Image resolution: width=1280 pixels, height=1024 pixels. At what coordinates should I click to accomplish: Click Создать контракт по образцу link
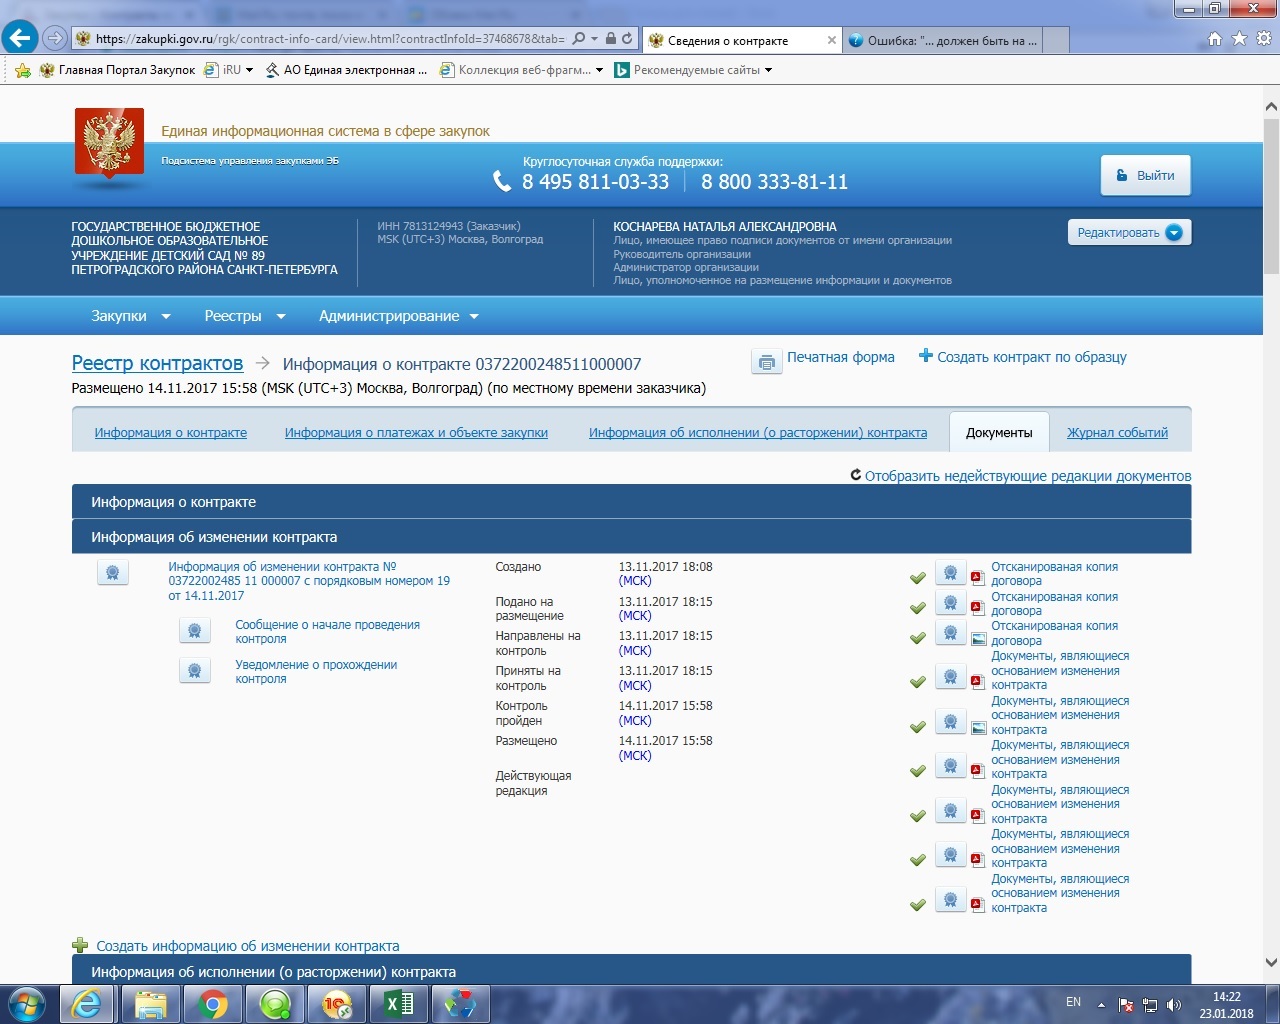coord(1032,357)
